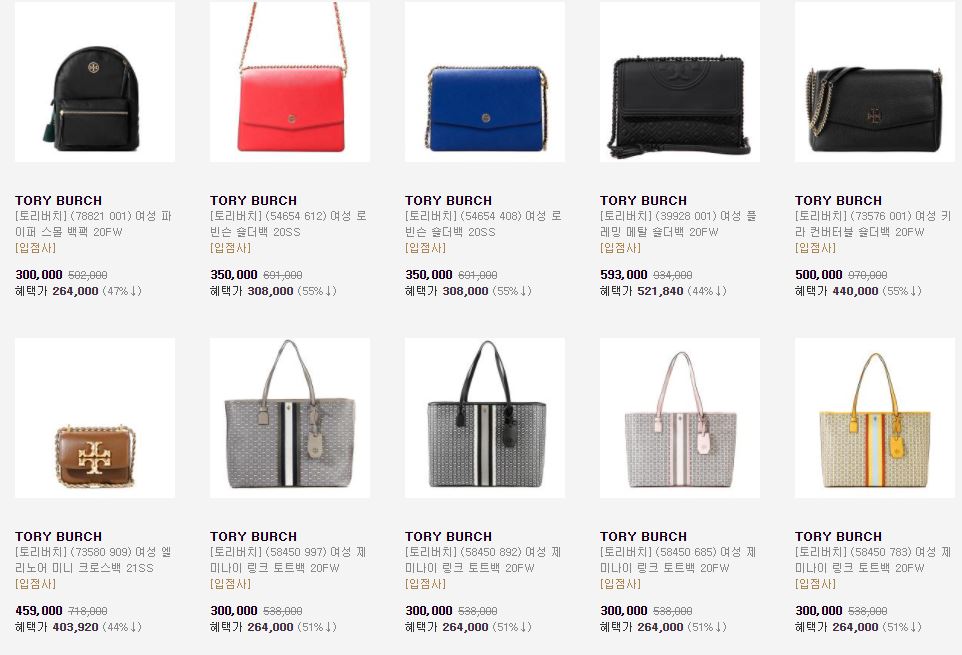Open the black Kira convertible bag image
The height and width of the screenshot is (655, 962).
click(875, 82)
